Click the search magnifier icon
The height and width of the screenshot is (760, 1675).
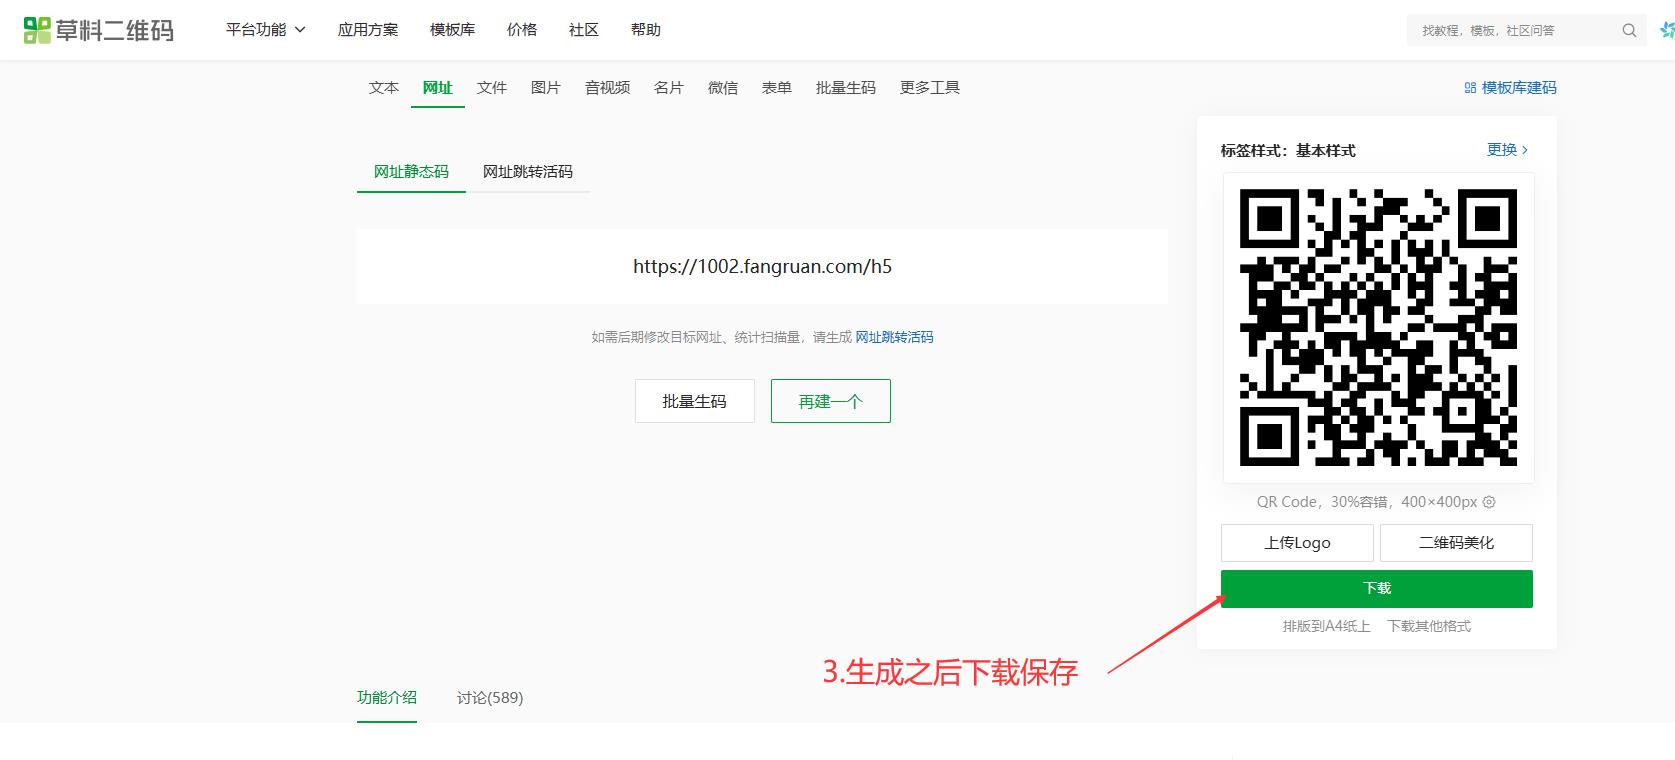click(1629, 31)
